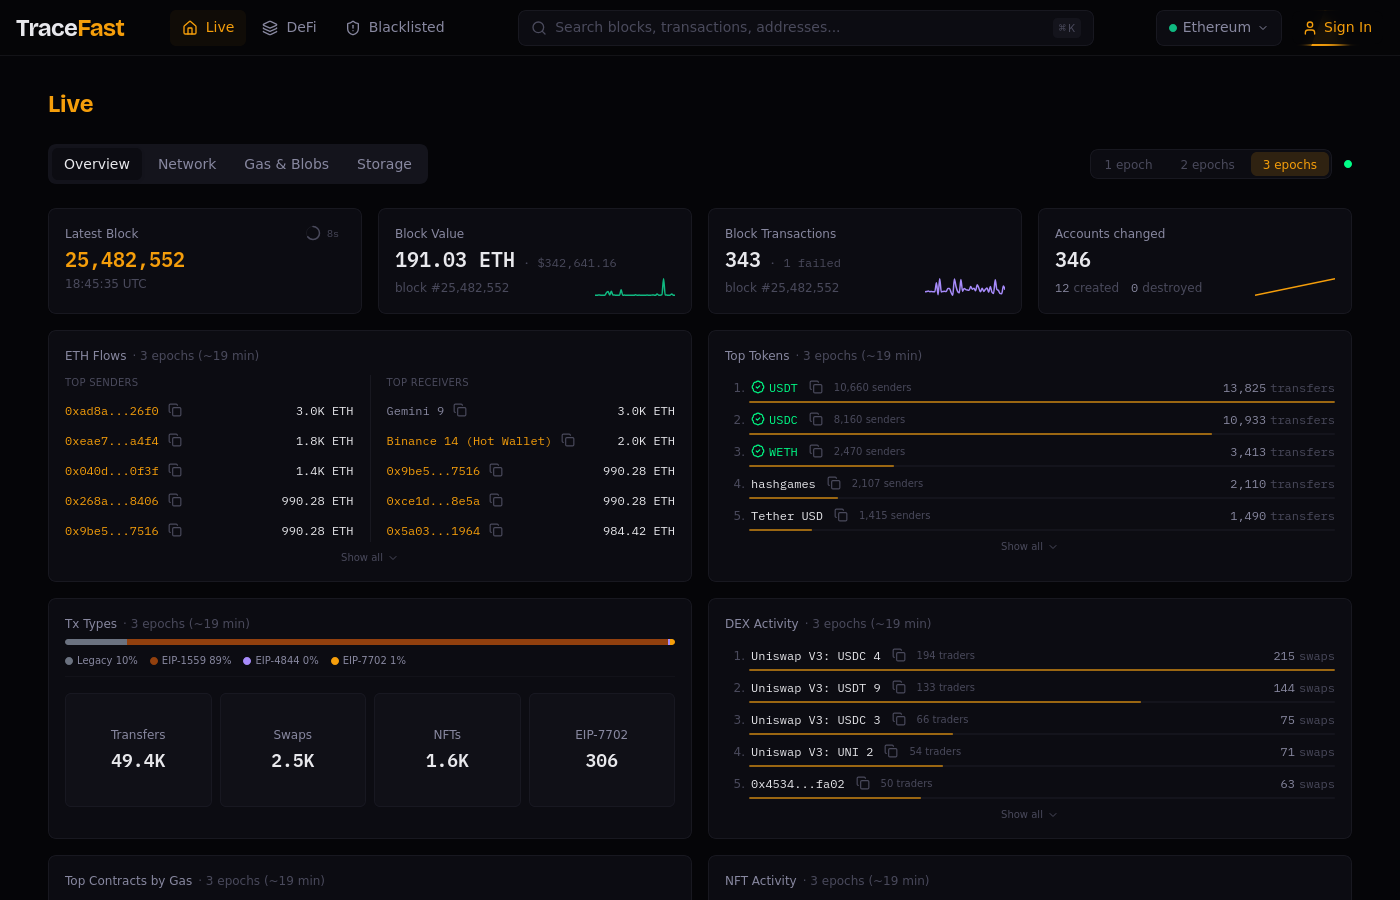Copy Uniswap V3: USDC 3 pool address
Image resolution: width=1400 pixels, height=900 pixels.
pyautogui.click(x=899, y=720)
